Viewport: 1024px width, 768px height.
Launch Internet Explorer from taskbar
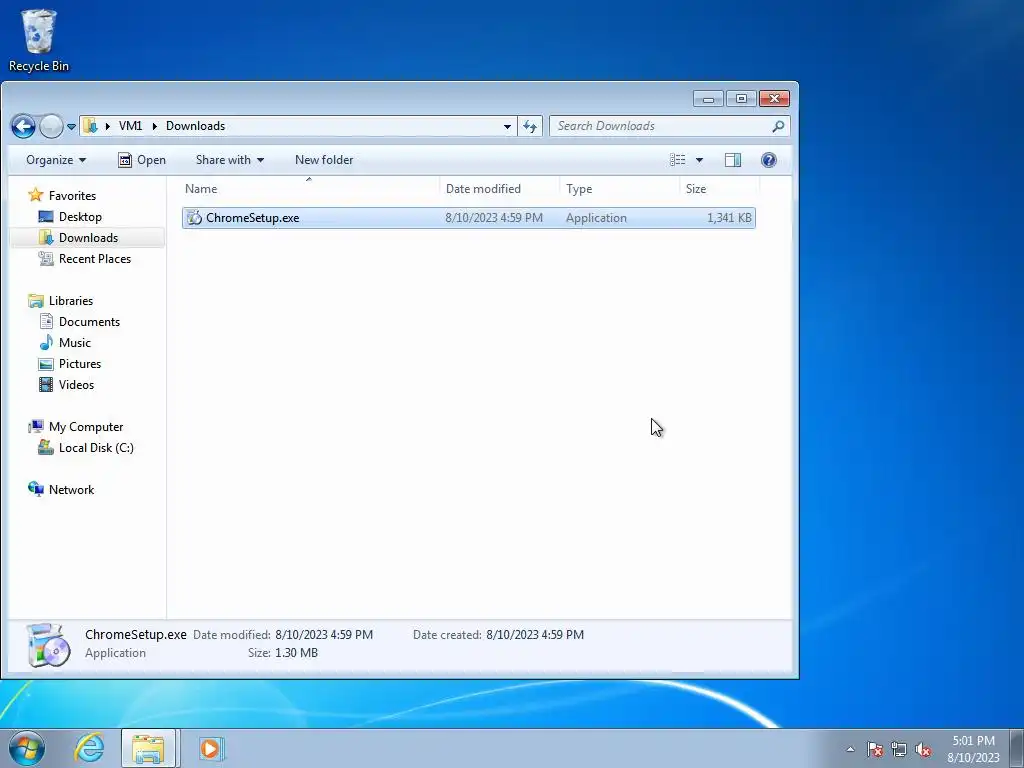(x=89, y=748)
